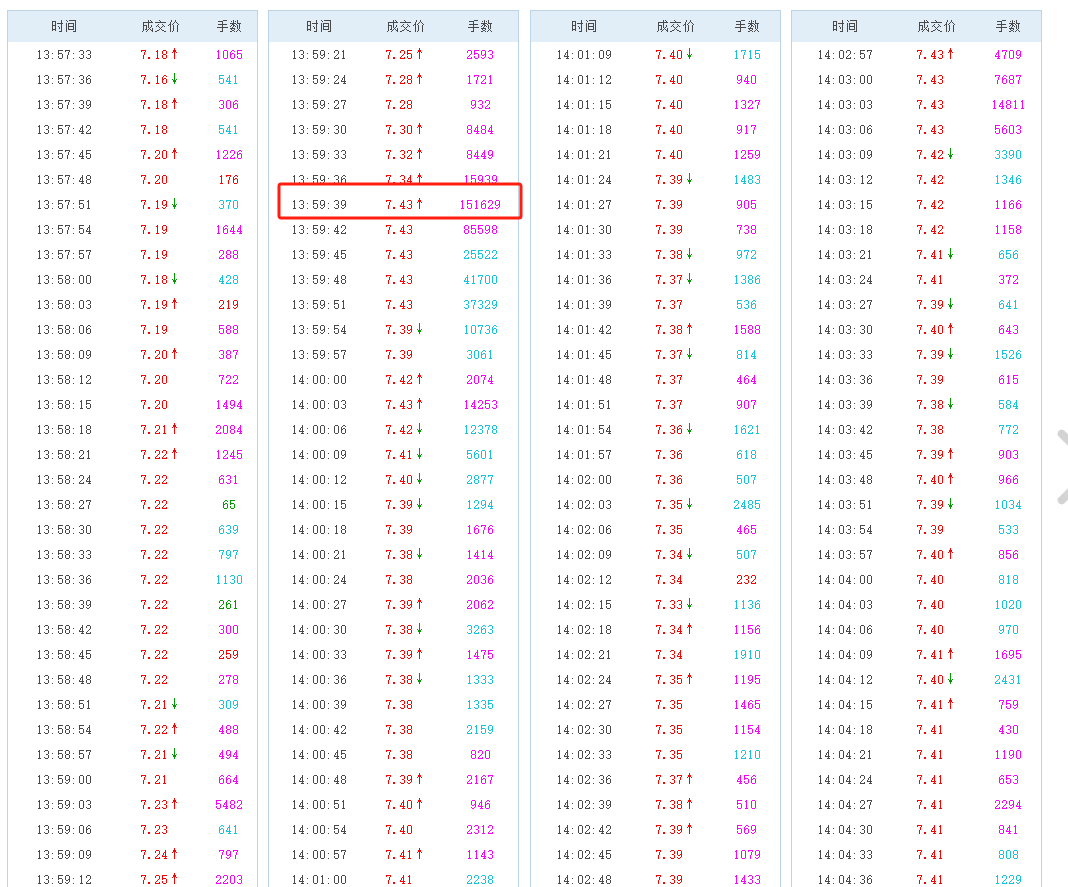Viewport: 1068px width, 887px height.
Task: Click the 成交价 header in the 13:57:33 table
Action: coord(161,27)
